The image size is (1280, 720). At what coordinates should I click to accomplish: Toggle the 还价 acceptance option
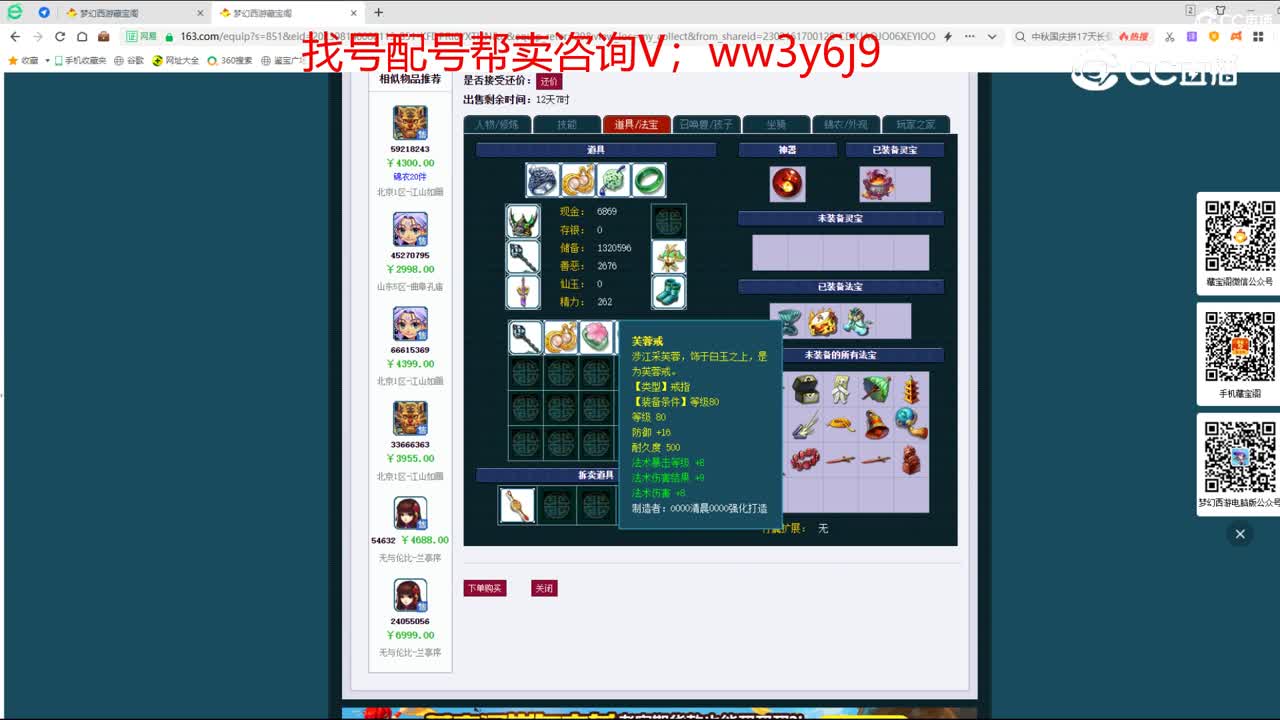[549, 80]
